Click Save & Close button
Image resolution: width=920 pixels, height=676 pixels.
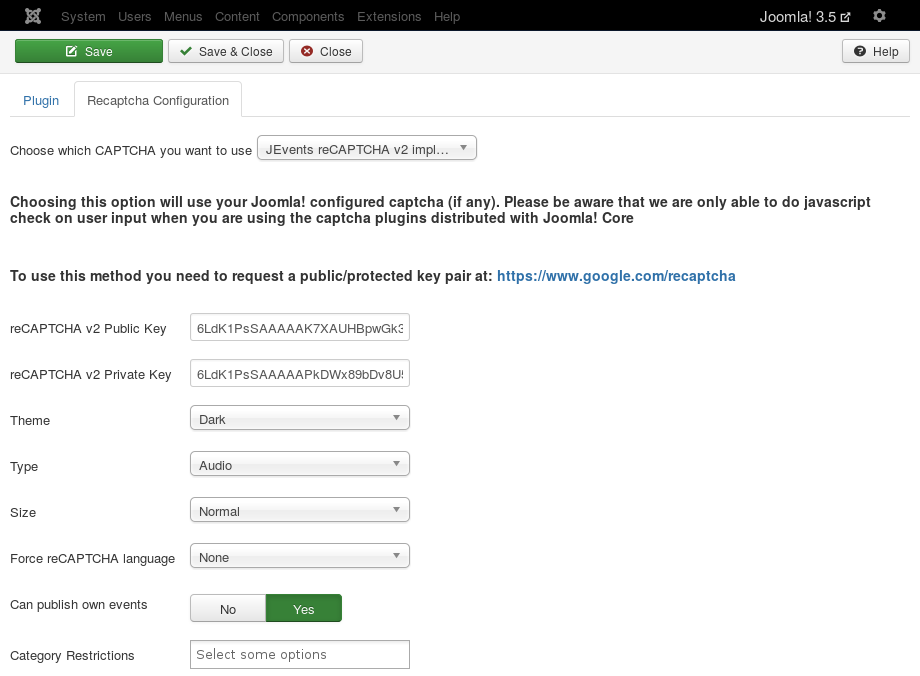tap(226, 51)
